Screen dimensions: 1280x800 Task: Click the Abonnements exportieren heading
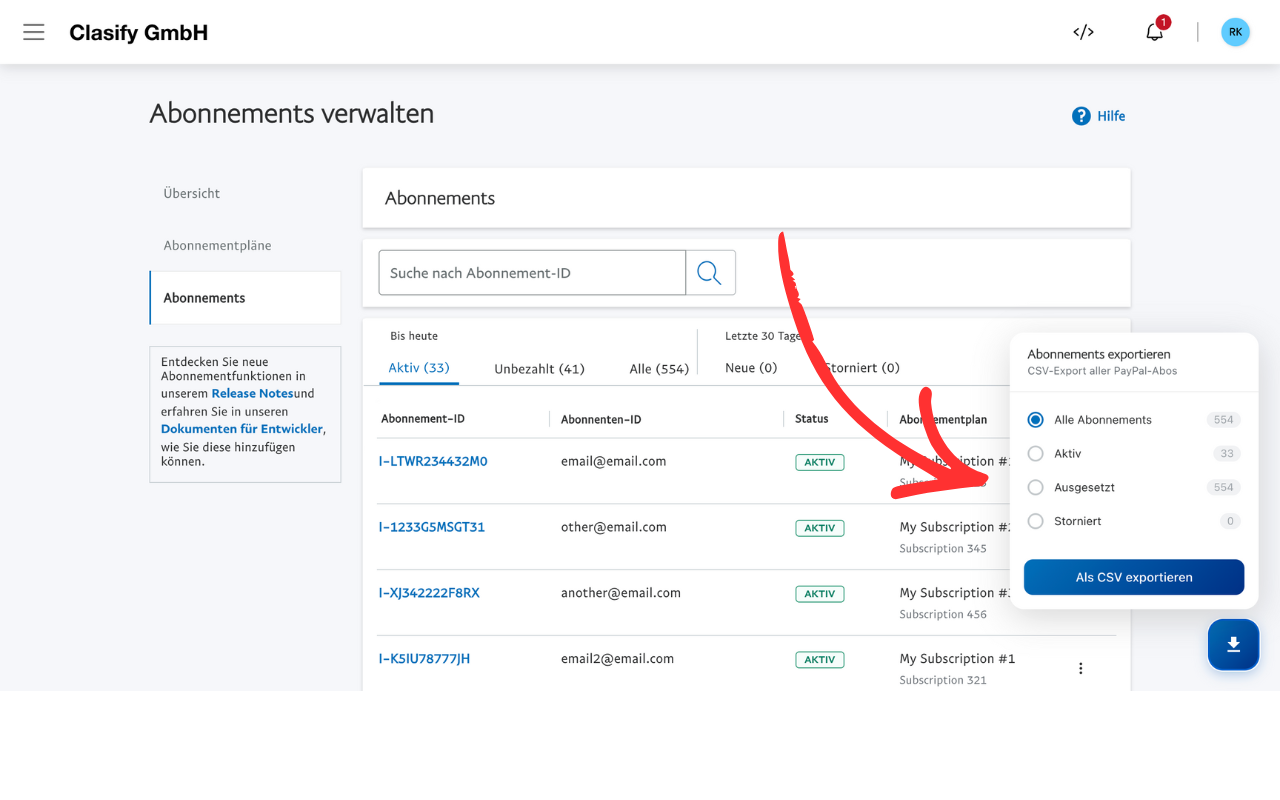[x=1099, y=354]
